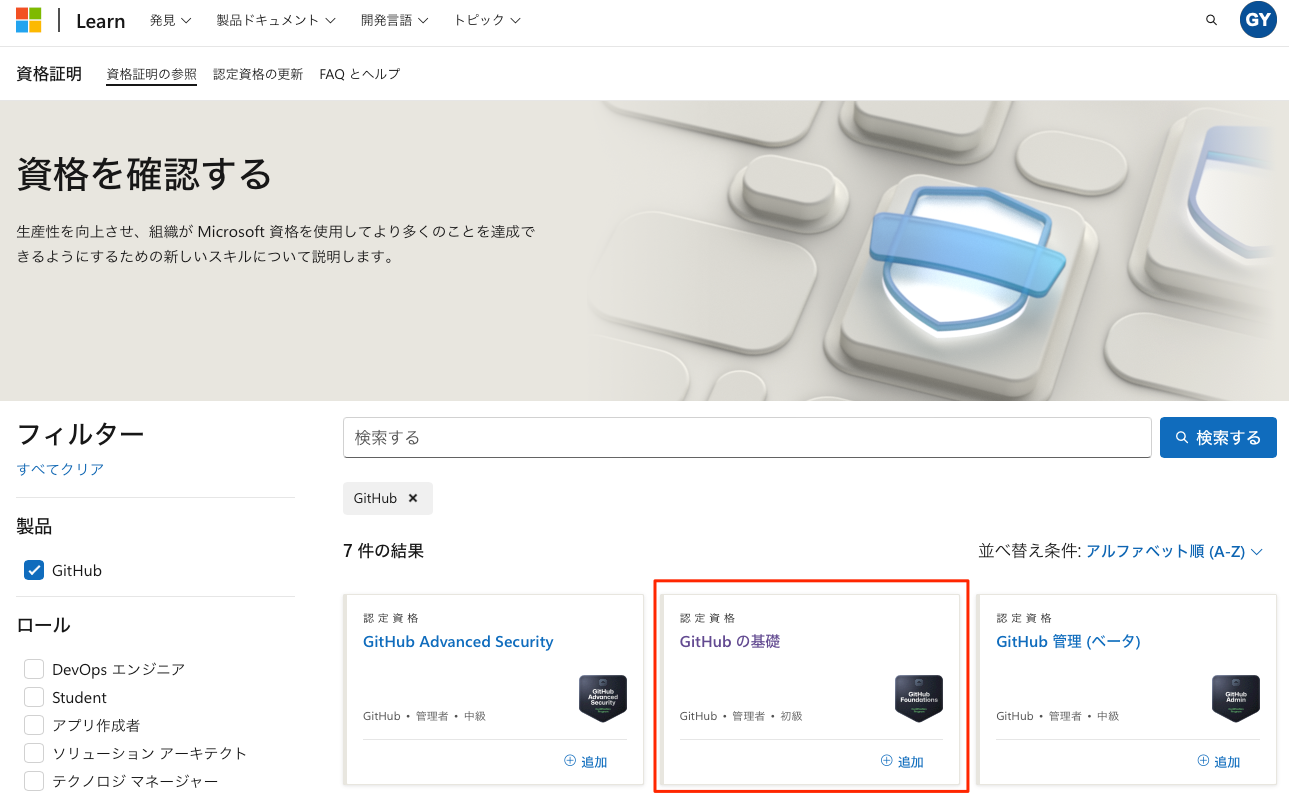
Task: Remove the GitHub filter chip
Action: 413,498
